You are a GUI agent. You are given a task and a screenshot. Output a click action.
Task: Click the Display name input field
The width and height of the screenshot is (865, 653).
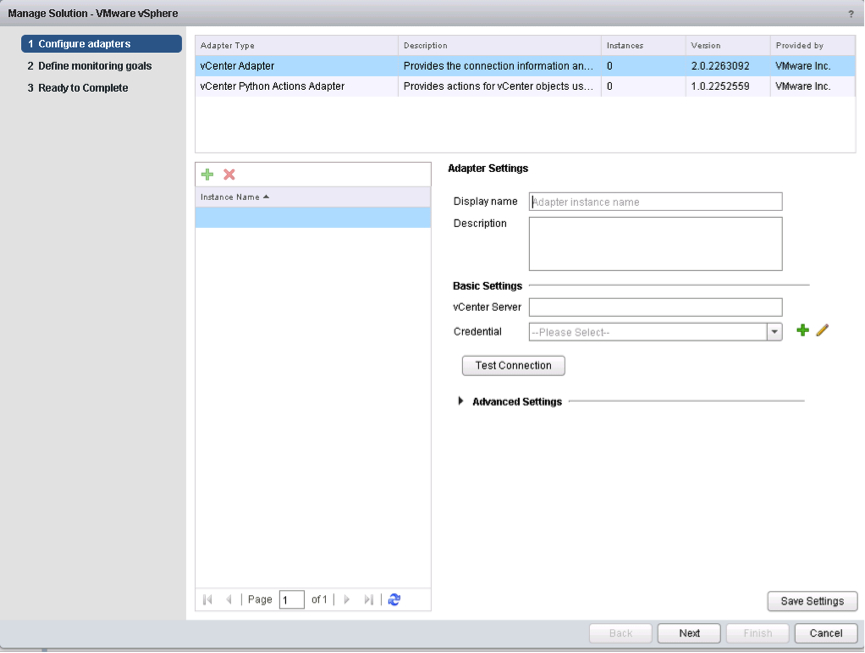[x=655, y=202]
